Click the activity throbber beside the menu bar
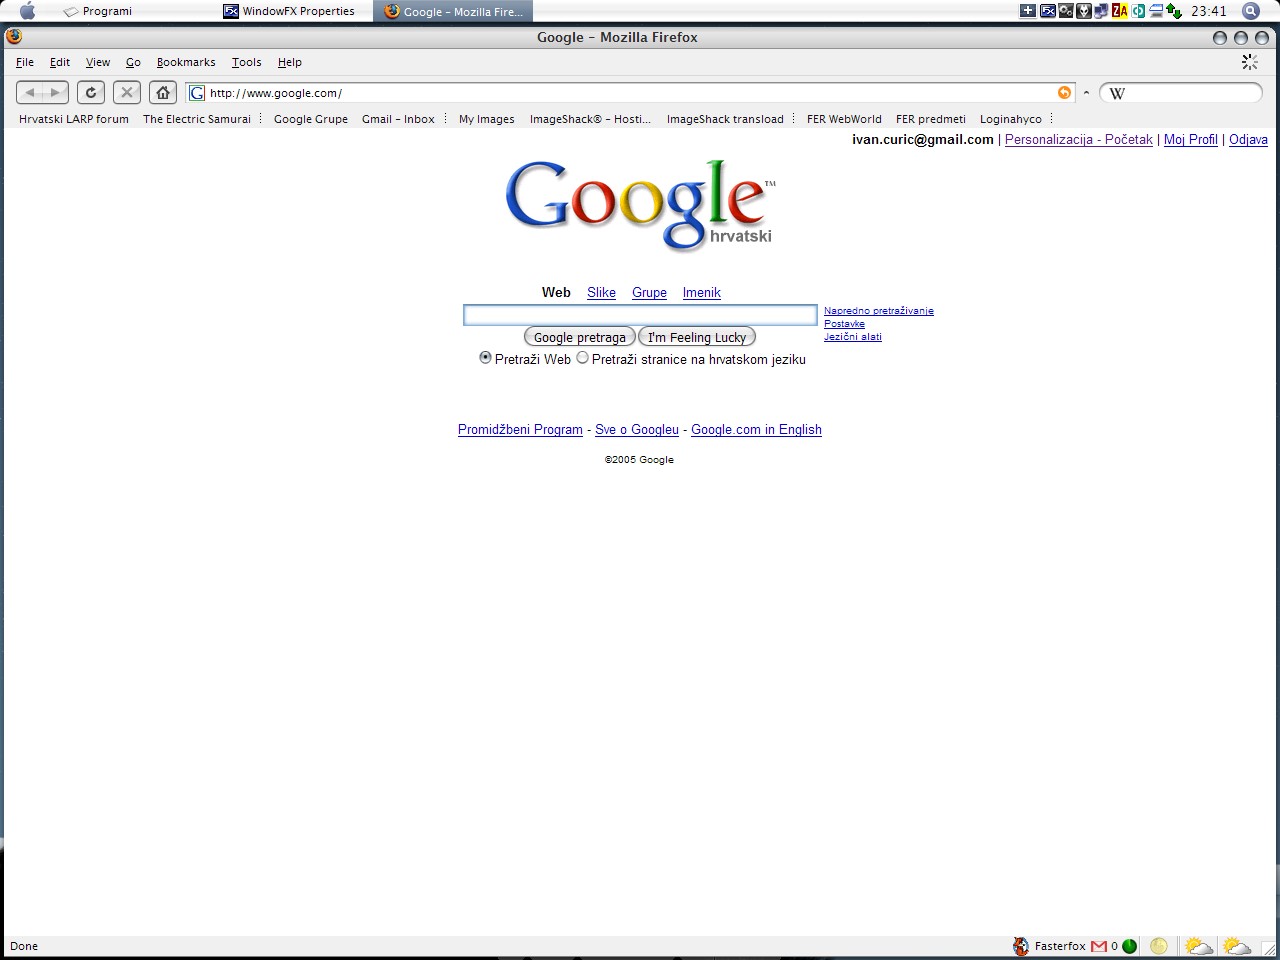The image size is (1280, 960). [1250, 62]
